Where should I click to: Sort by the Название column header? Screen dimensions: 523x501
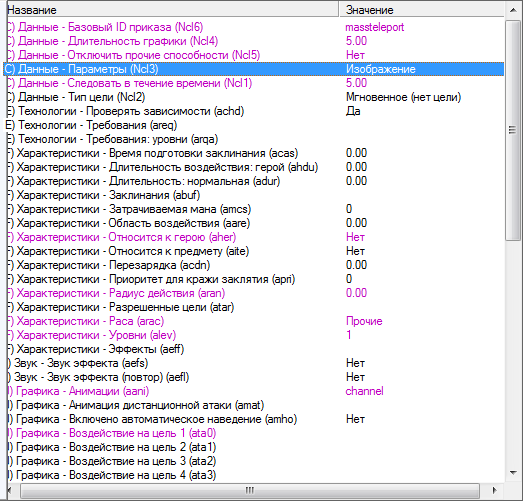pyautogui.click(x=172, y=10)
